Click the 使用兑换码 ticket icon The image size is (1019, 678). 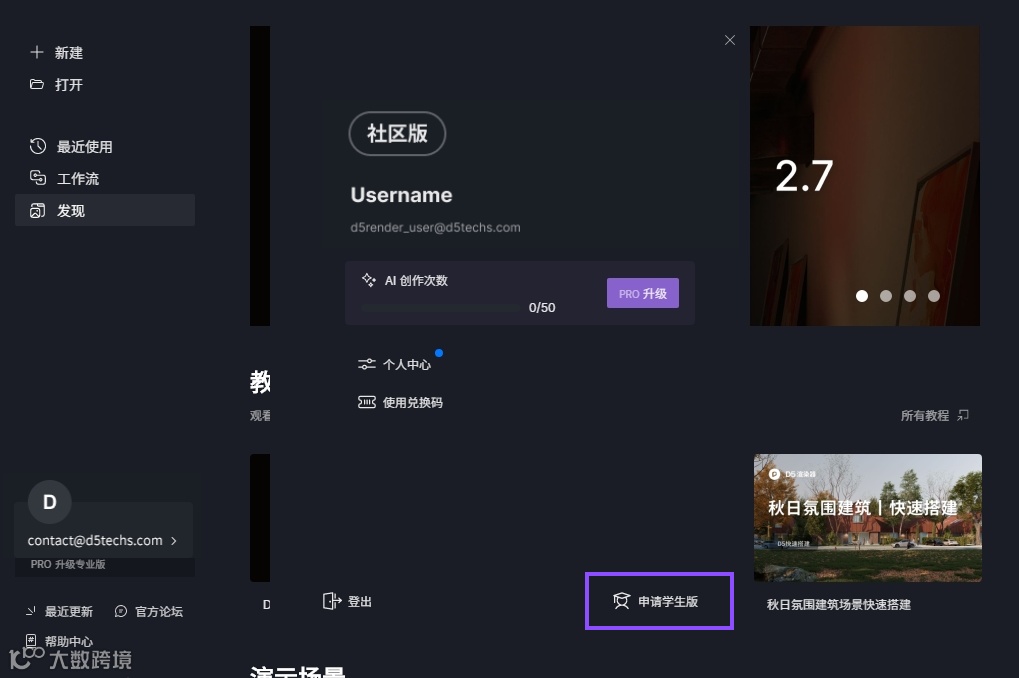point(367,402)
